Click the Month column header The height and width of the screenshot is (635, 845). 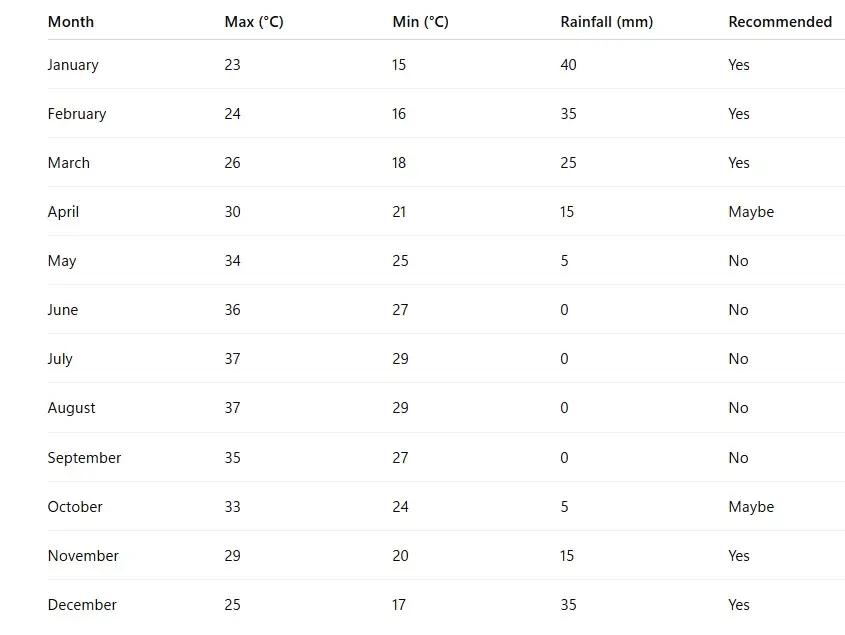(71, 22)
